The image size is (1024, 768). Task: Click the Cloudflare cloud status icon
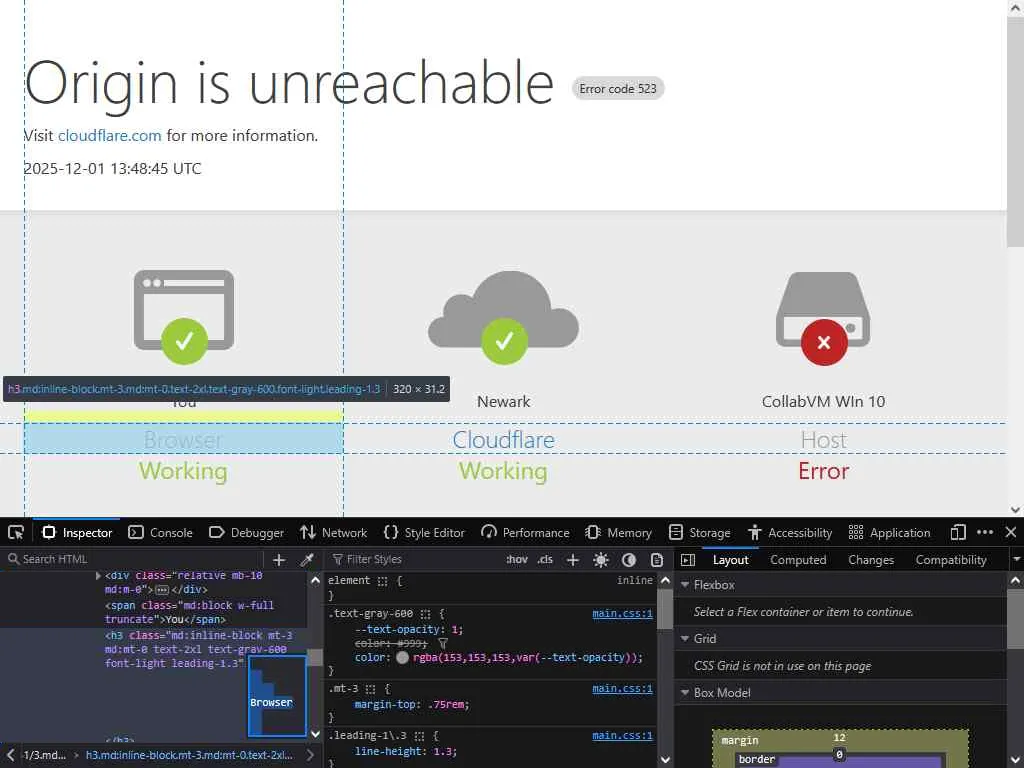(504, 317)
